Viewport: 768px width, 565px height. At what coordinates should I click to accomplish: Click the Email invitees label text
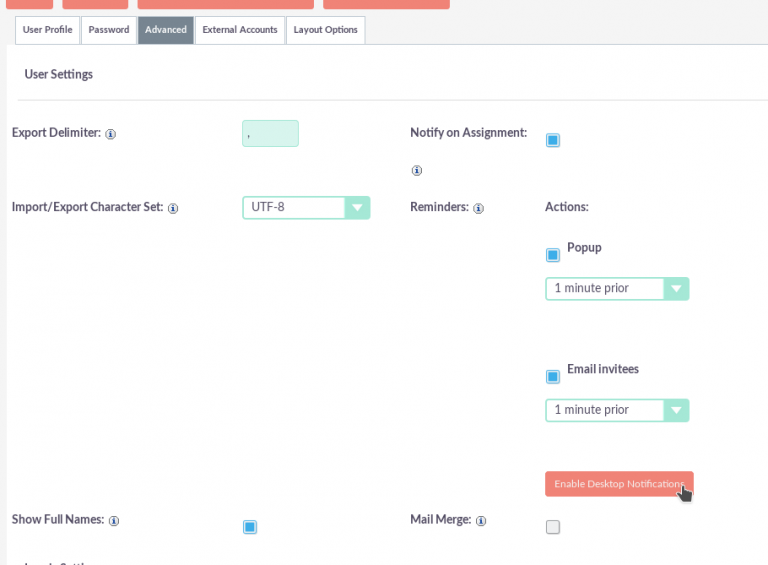[603, 369]
